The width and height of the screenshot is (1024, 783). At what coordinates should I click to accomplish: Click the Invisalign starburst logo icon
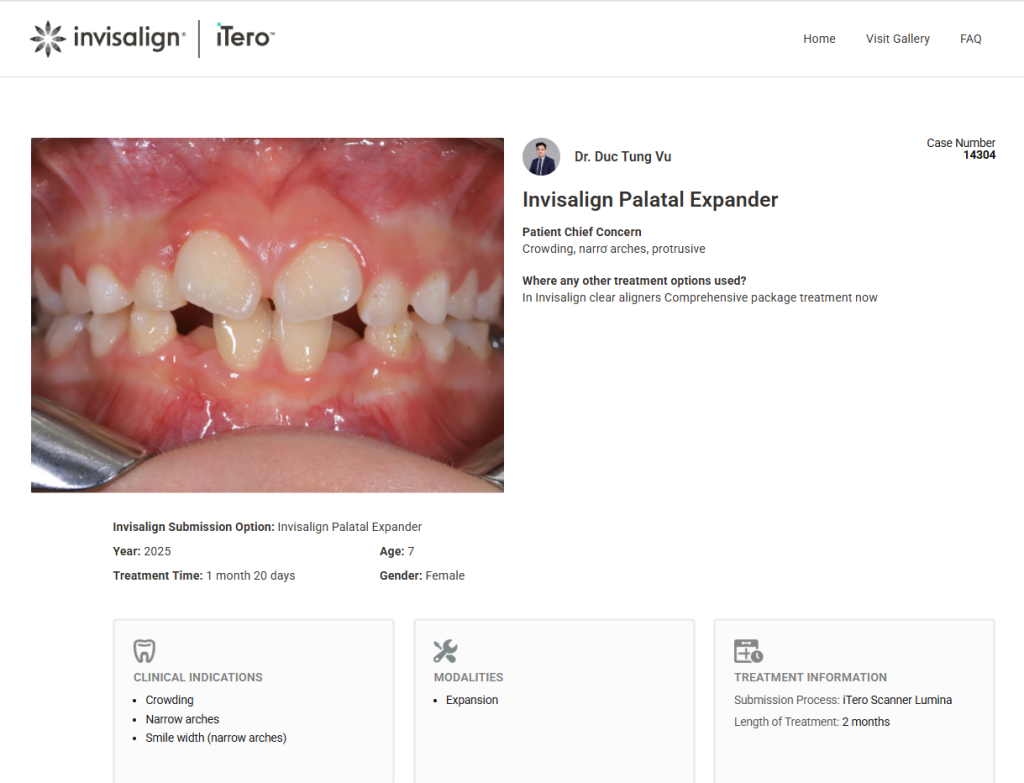coord(48,38)
